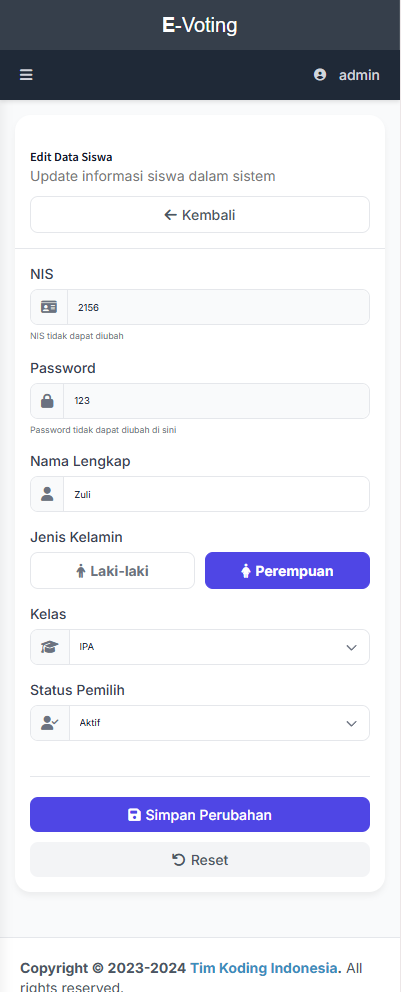Go back with the Kembali button
Image resolution: width=401 pixels, height=992 pixels.
pos(200,214)
